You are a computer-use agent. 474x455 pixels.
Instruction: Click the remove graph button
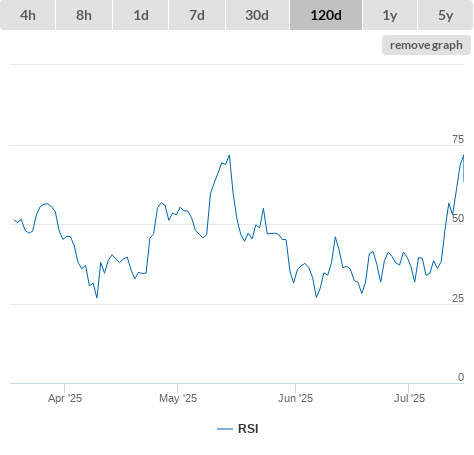tap(426, 45)
